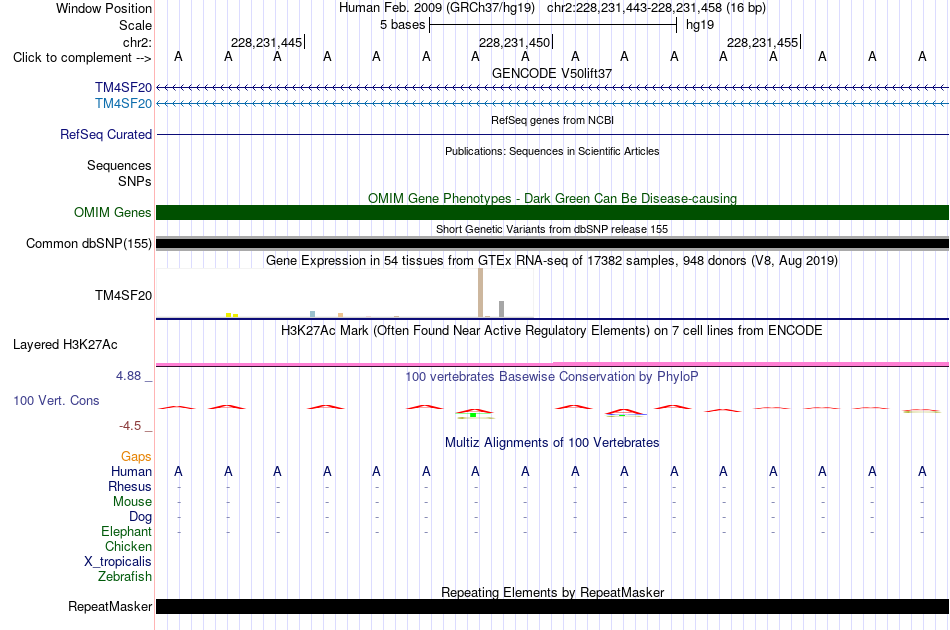Image resolution: width=950 pixels, height=630 pixels.
Task: Click the Scale label
Action: [x=135, y=25]
